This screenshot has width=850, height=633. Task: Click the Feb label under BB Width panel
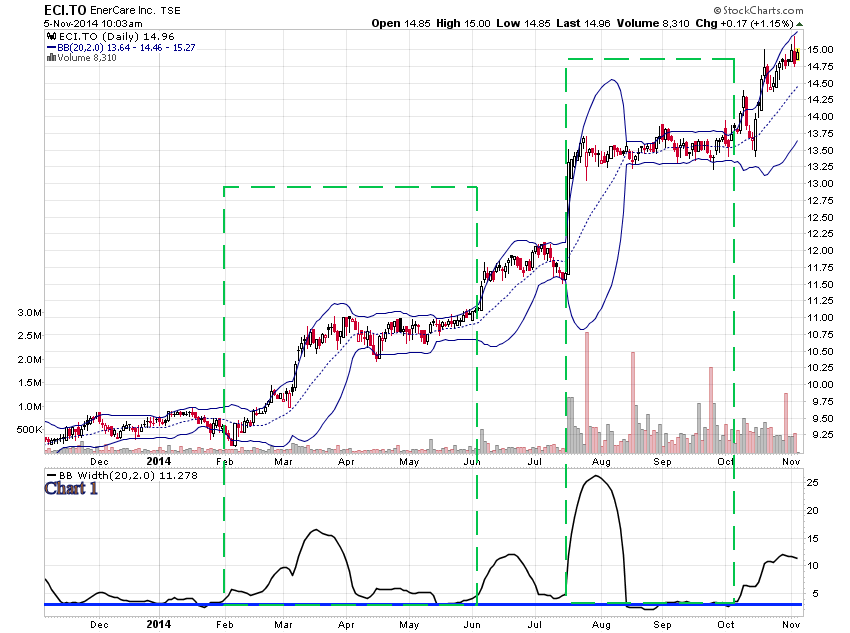point(224,624)
